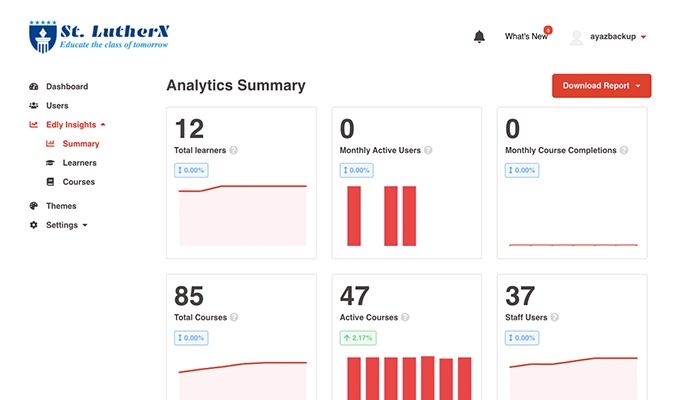Image resolution: width=700 pixels, height=400 pixels.
Task: Expand the Settings menu in the sidebar
Action: point(58,225)
